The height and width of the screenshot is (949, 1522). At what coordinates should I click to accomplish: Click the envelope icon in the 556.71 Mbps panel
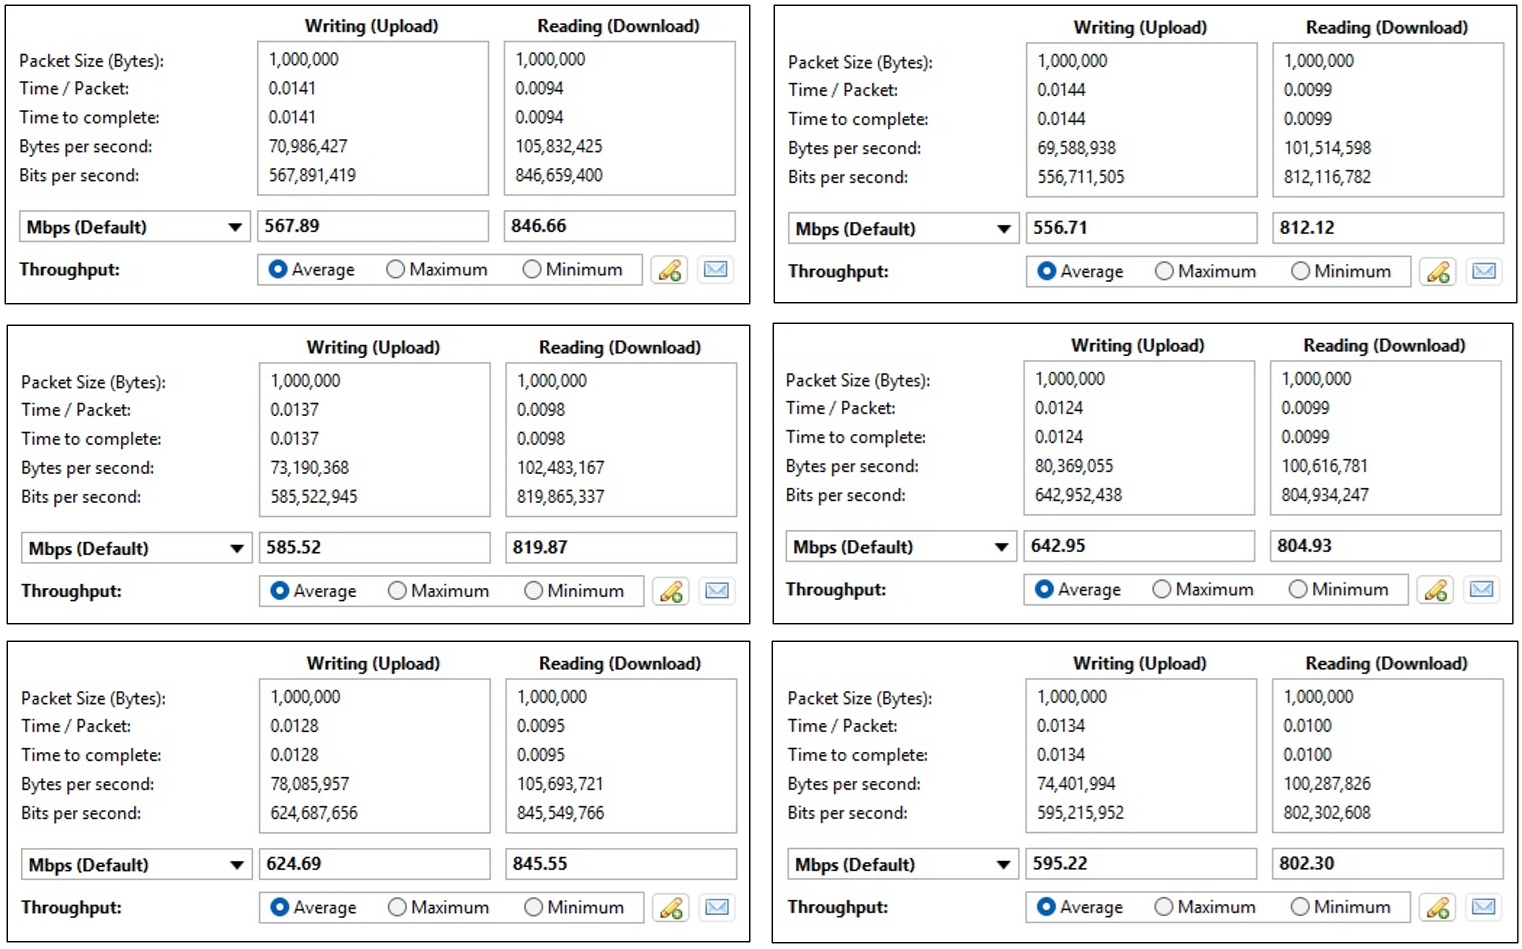[x=1484, y=272]
